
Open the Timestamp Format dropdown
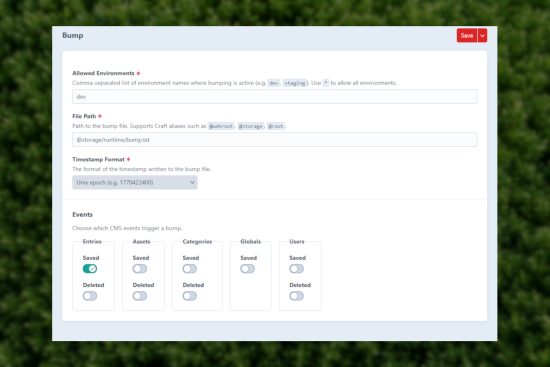tap(135, 182)
